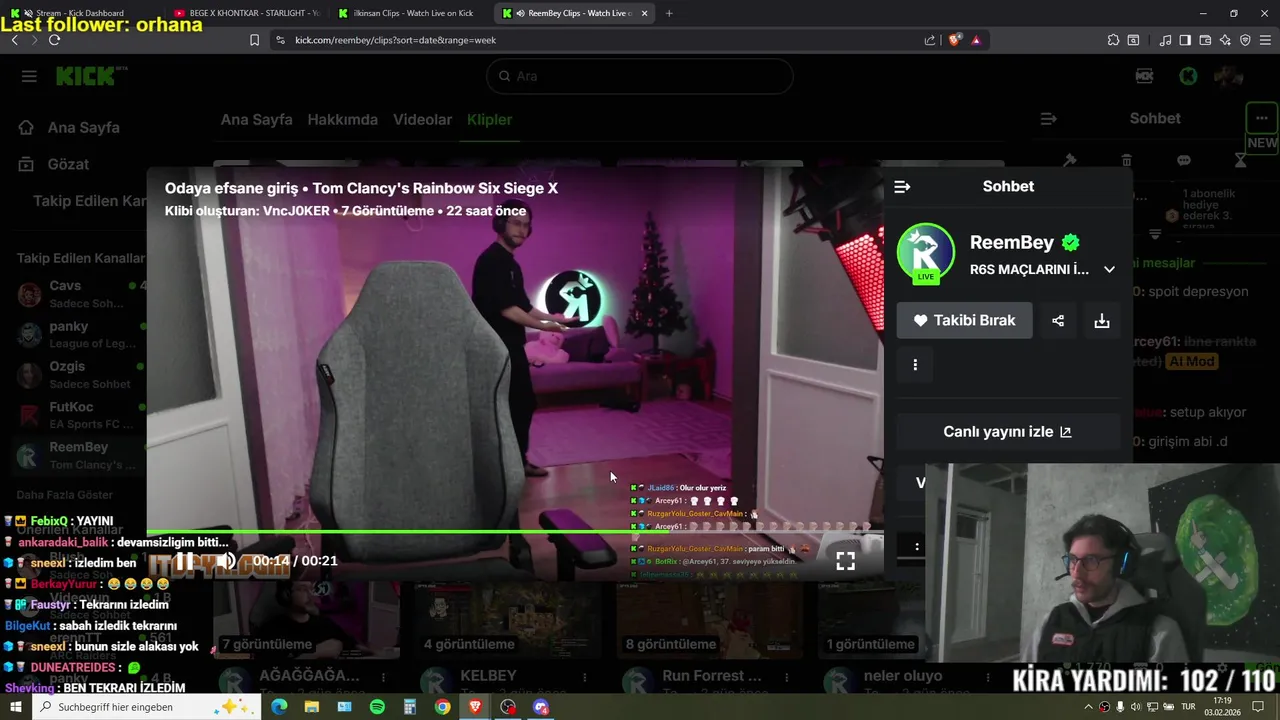Viewport: 1280px width, 720px height.
Task: Select the Videolar channel tab
Action: pyautogui.click(x=422, y=119)
